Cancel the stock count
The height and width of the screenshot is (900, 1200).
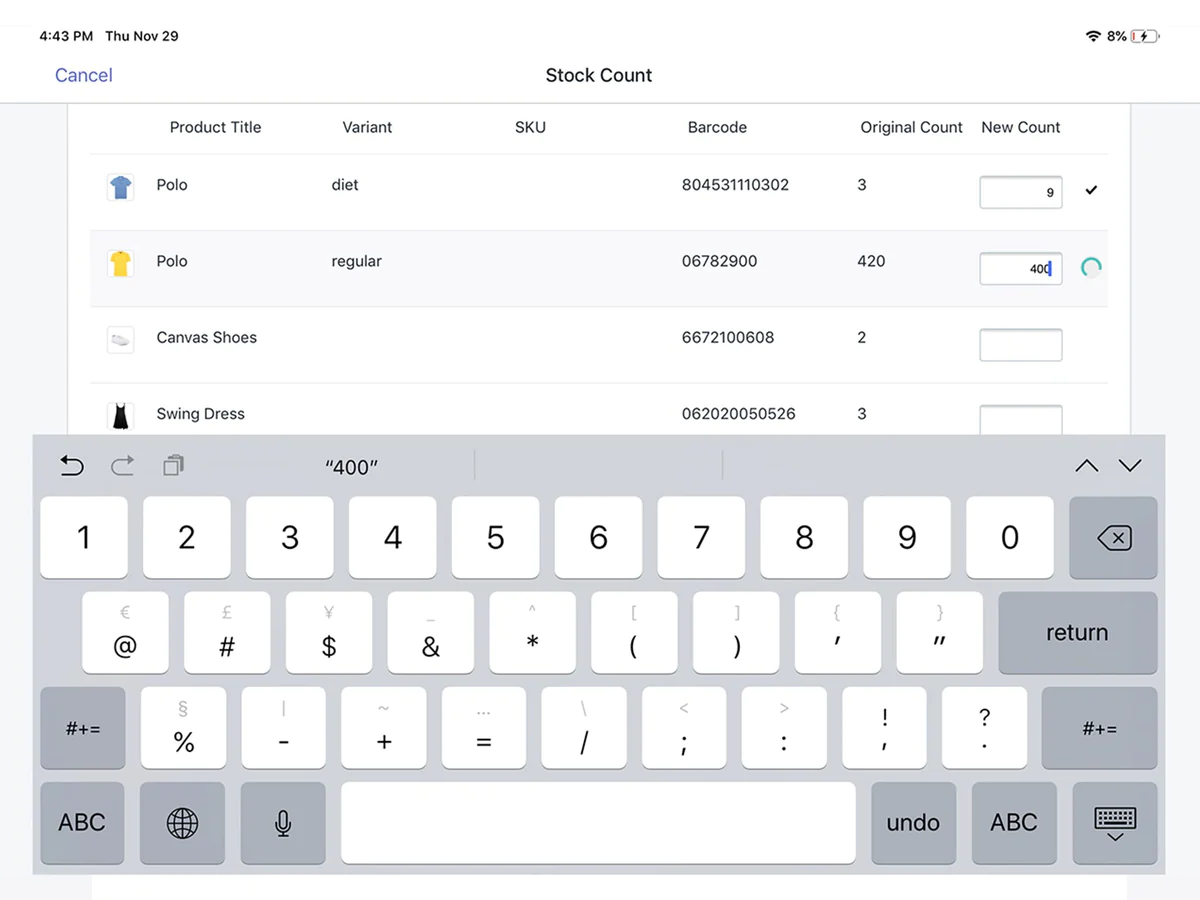(x=84, y=75)
